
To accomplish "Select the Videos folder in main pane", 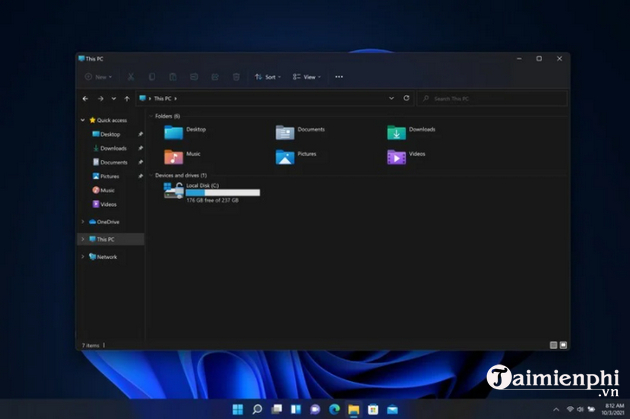I will [406, 157].
